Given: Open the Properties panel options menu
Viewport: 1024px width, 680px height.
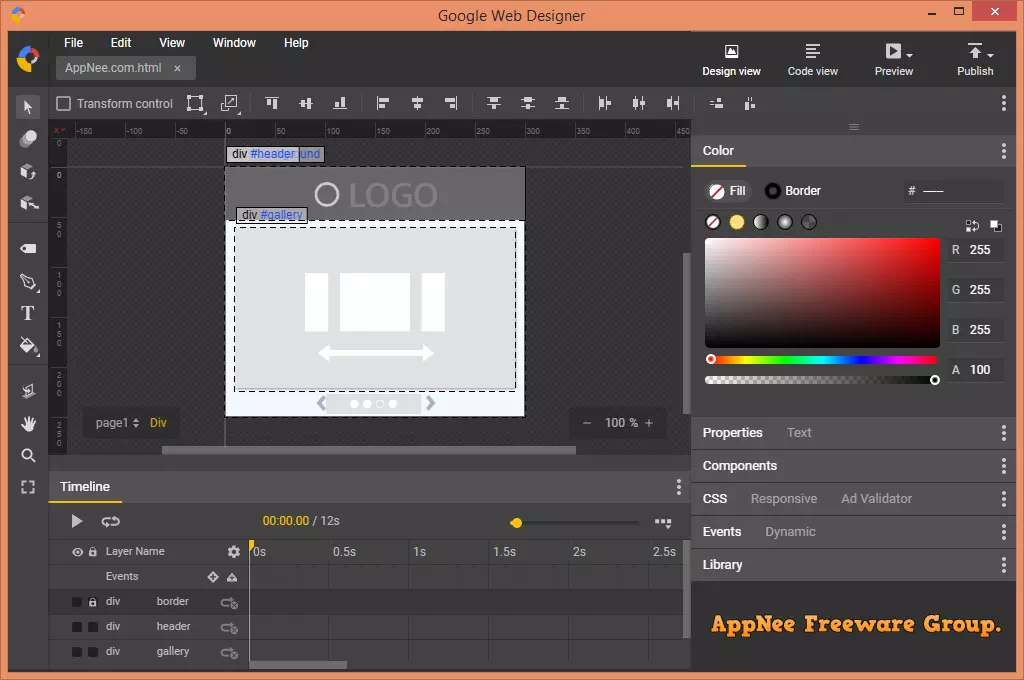Looking at the screenshot, I should click(x=1004, y=432).
